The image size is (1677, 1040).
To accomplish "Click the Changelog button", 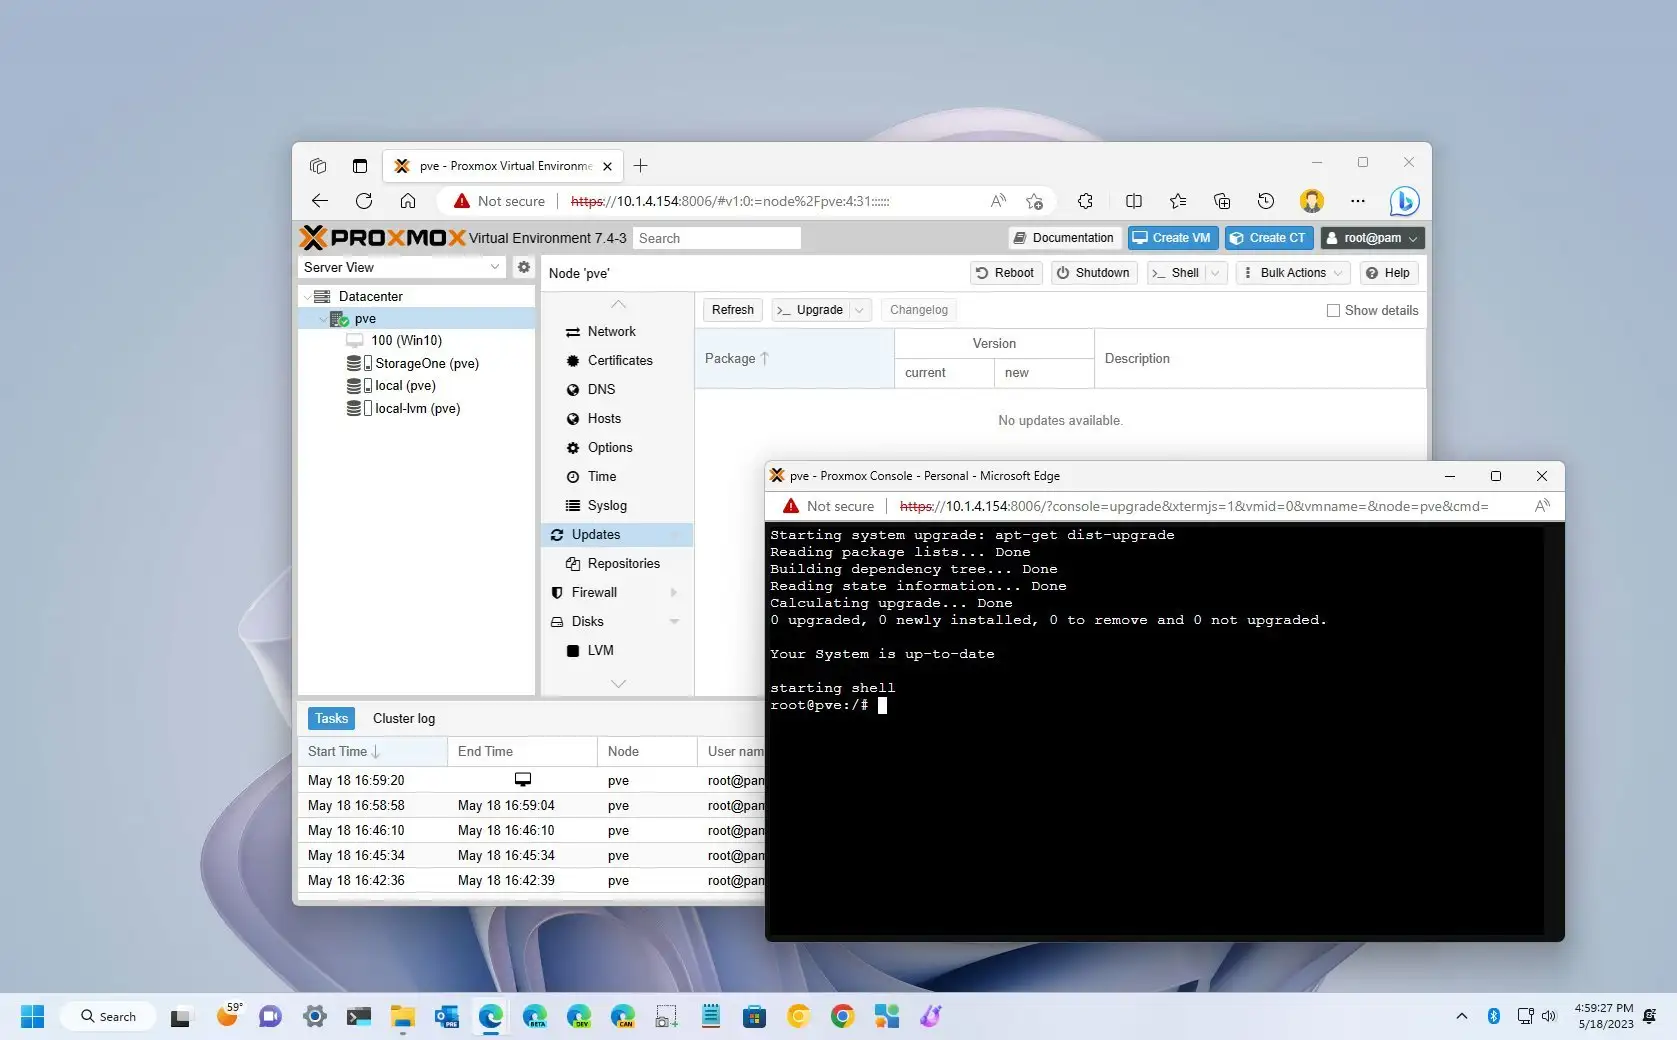I will click(917, 310).
